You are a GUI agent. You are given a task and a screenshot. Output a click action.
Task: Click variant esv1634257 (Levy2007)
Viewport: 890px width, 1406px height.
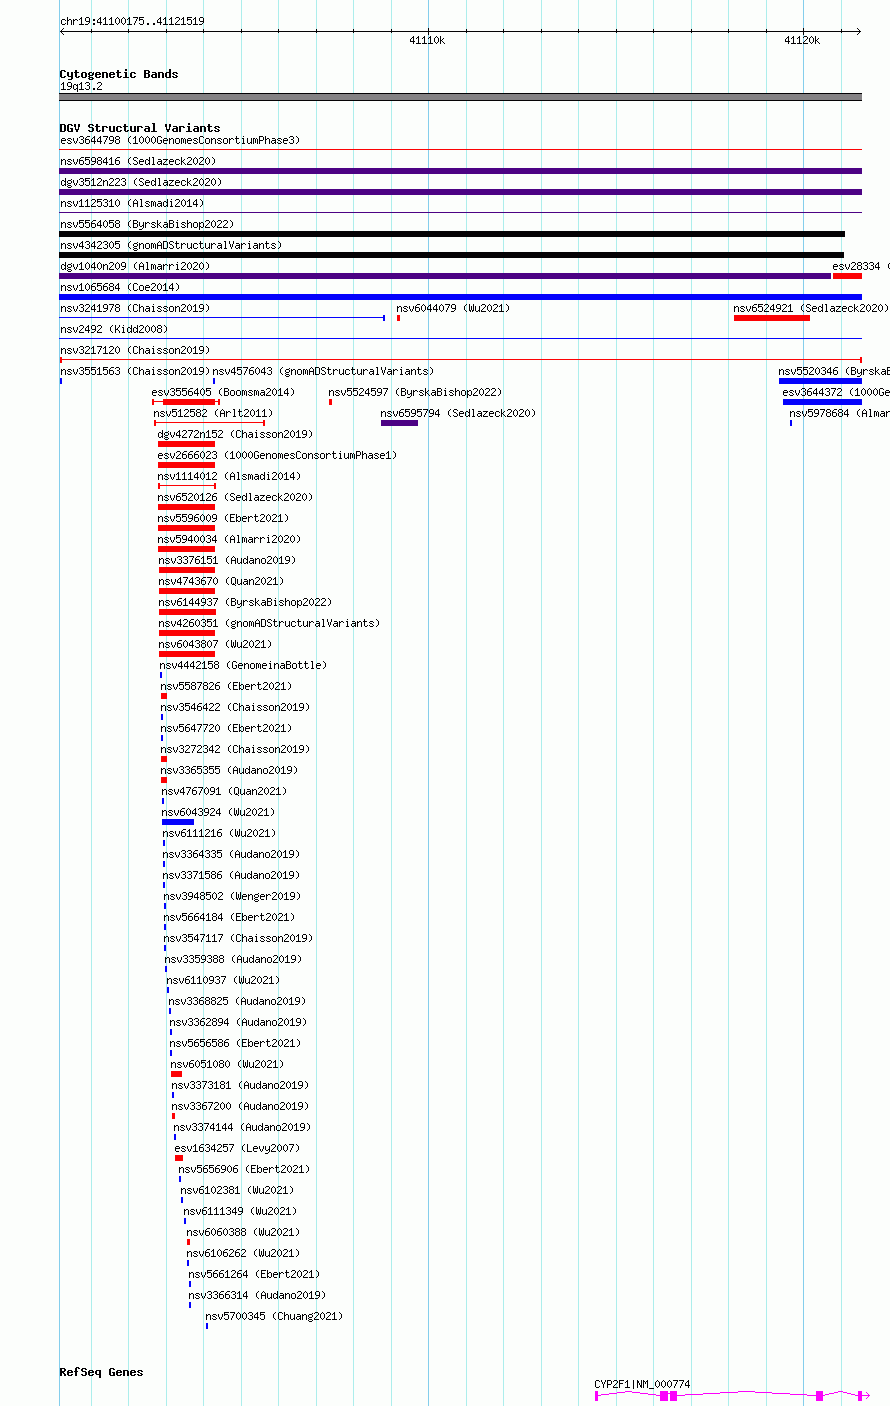[x=238, y=1148]
